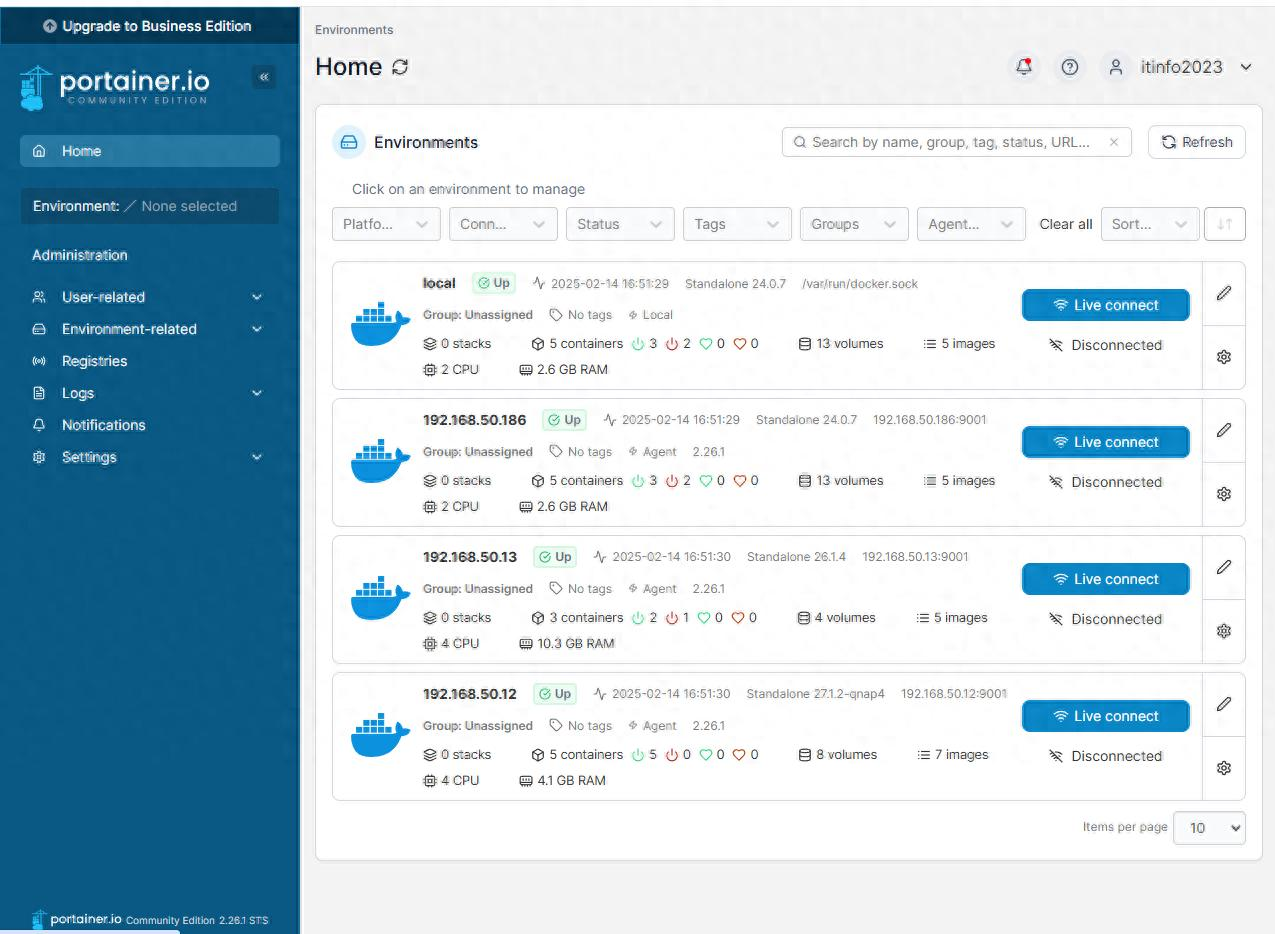
Task: Open the Platform filter dropdown
Action: coord(386,224)
